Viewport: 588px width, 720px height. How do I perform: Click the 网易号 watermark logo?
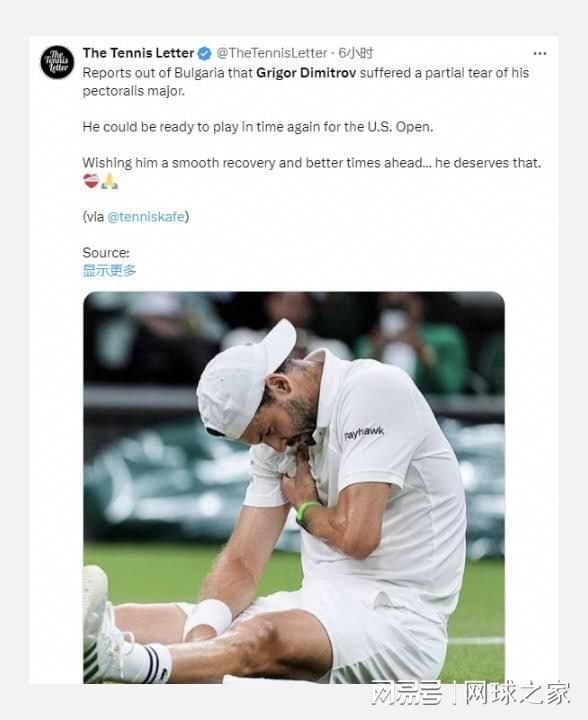pyautogui.click(x=406, y=693)
